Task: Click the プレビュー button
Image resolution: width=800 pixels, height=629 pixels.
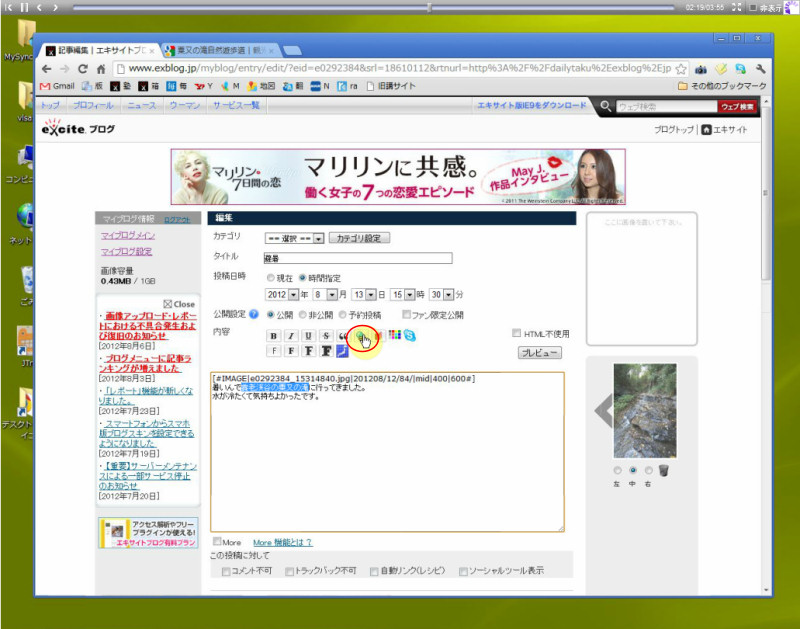Action: pyautogui.click(x=540, y=353)
